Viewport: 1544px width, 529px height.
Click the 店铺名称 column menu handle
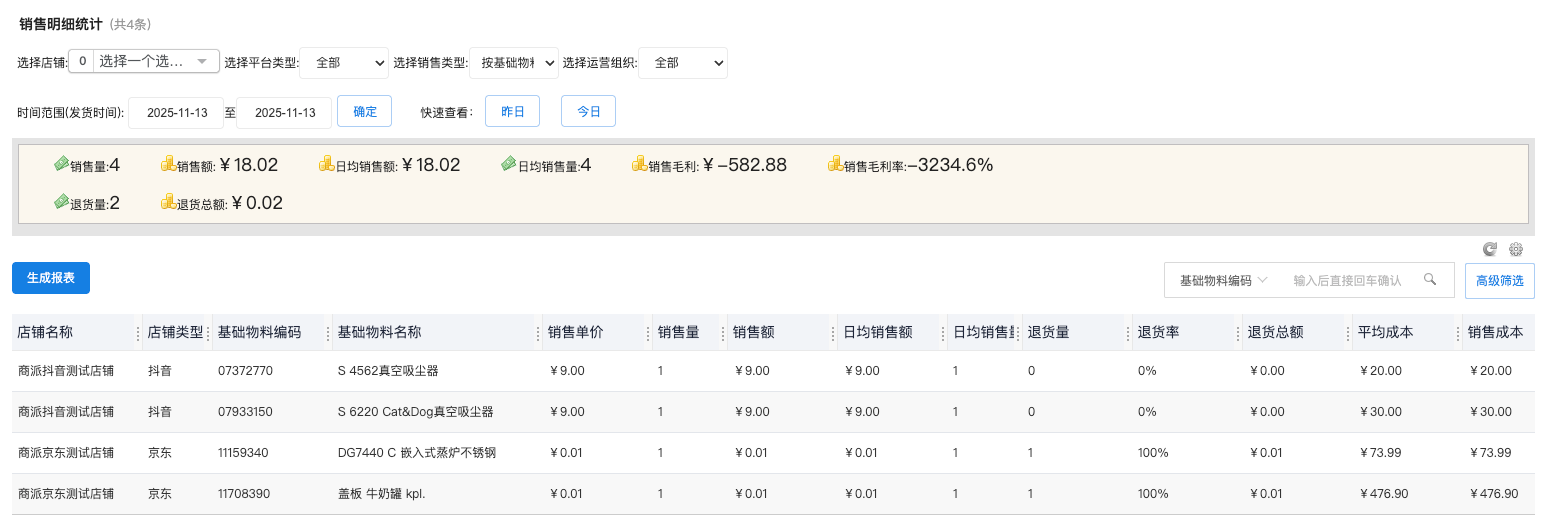tap(138, 333)
